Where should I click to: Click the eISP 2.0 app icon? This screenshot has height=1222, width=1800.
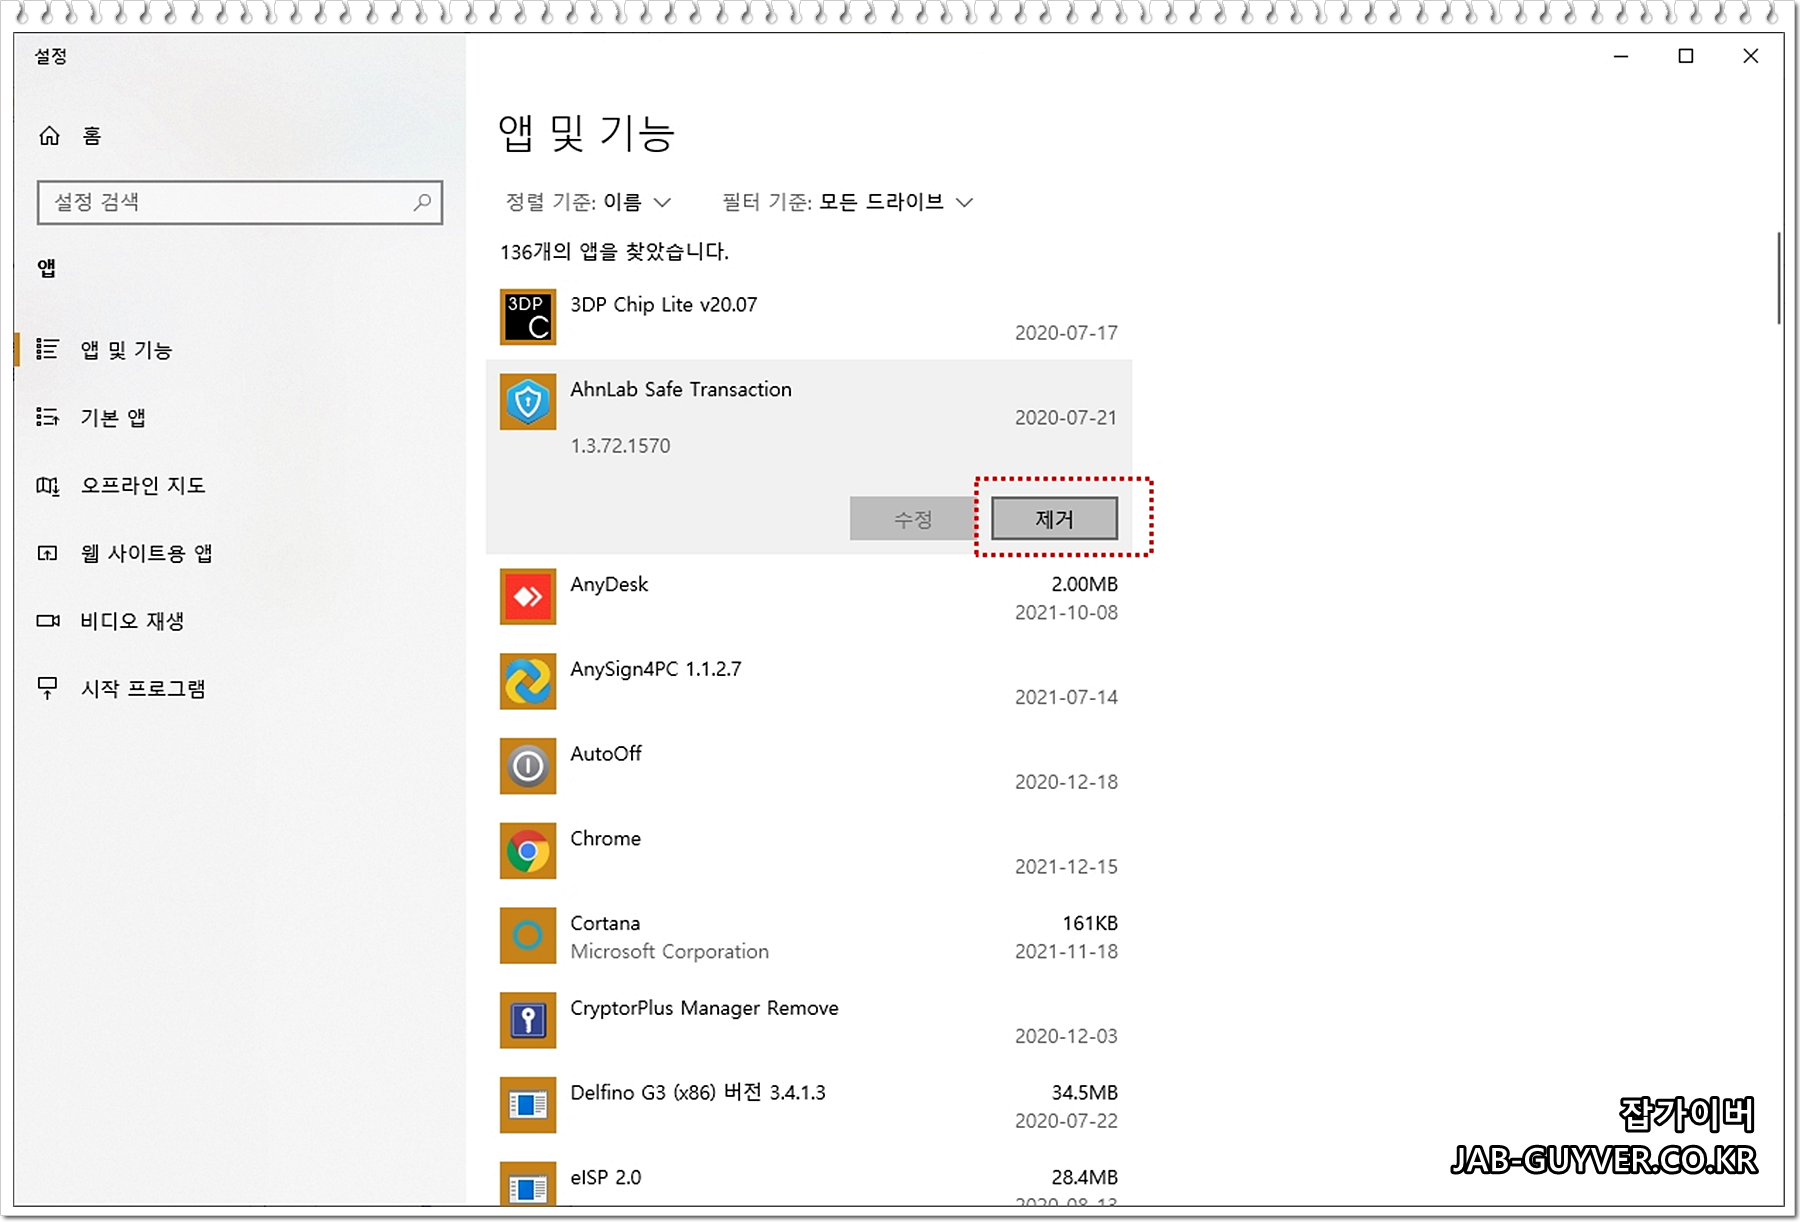pyautogui.click(x=528, y=1184)
